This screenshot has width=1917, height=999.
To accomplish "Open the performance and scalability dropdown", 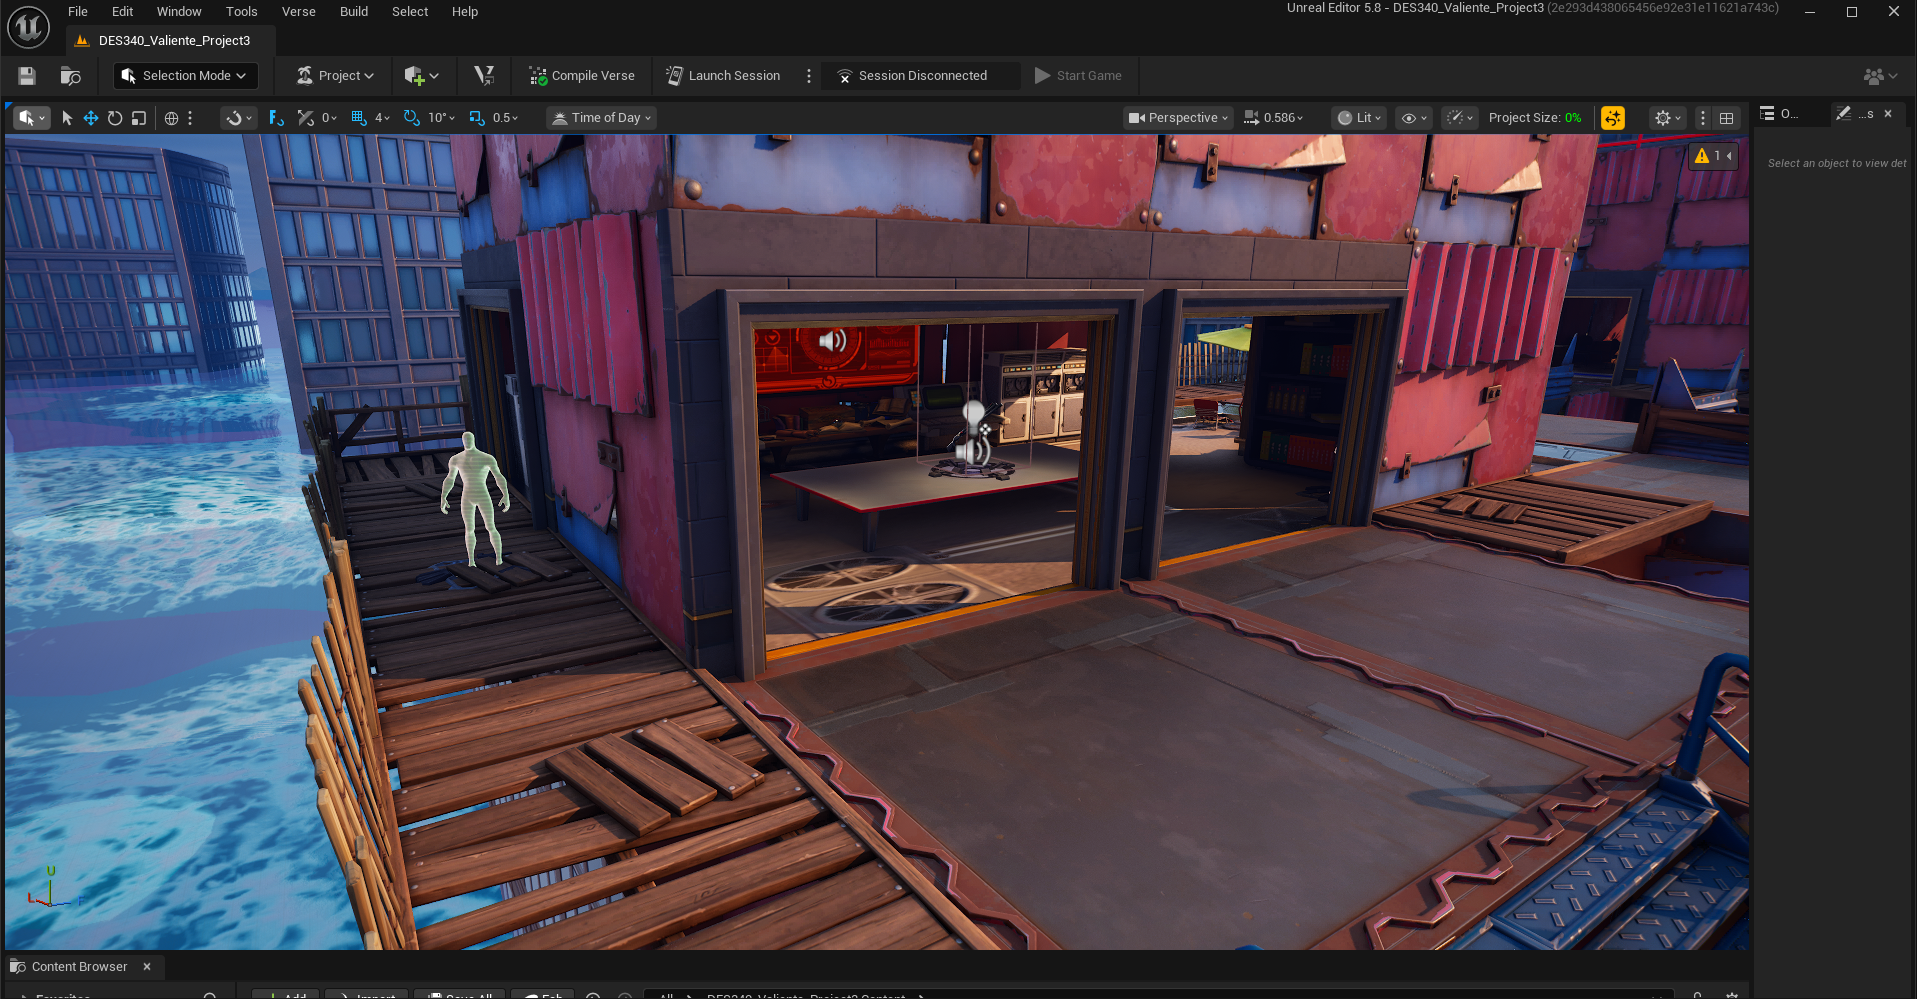I will [x=1460, y=118].
